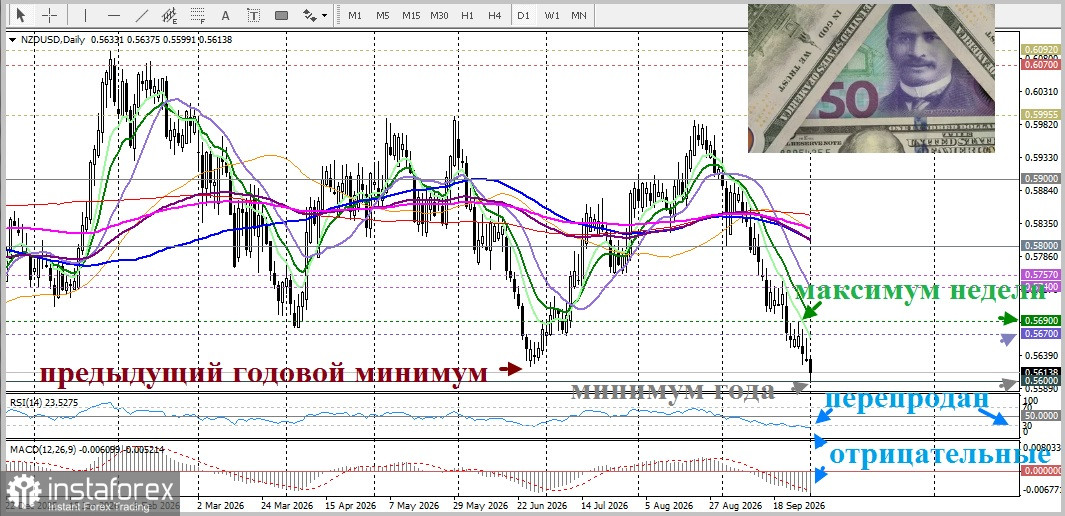Viewport: 1065px width, 516px height.
Task: Click the 0.58840 price scale value
Action: [x=1040, y=191]
